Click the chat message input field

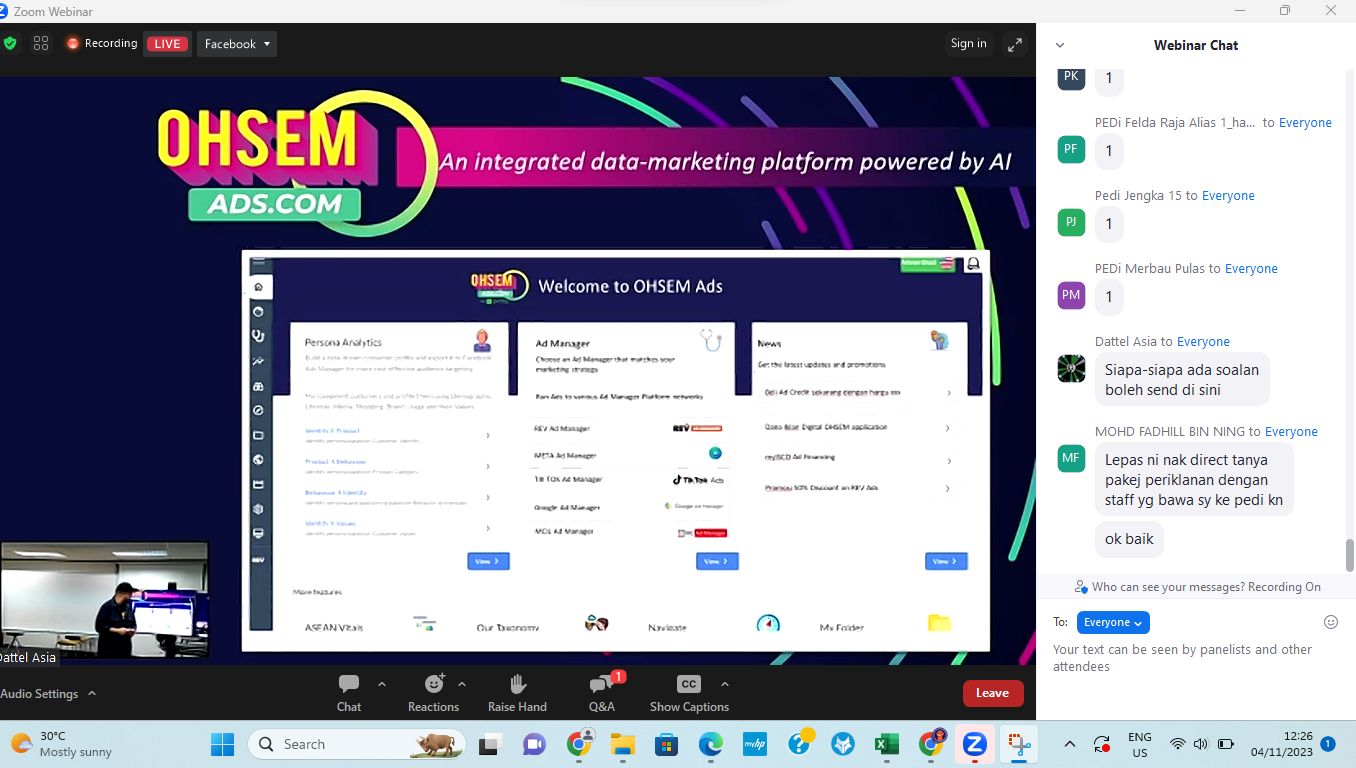click(x=1190, y=658)
